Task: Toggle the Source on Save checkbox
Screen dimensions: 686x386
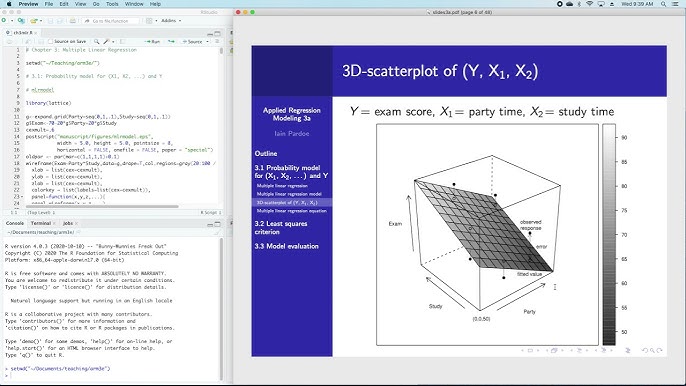Action: tap(50, 42)
